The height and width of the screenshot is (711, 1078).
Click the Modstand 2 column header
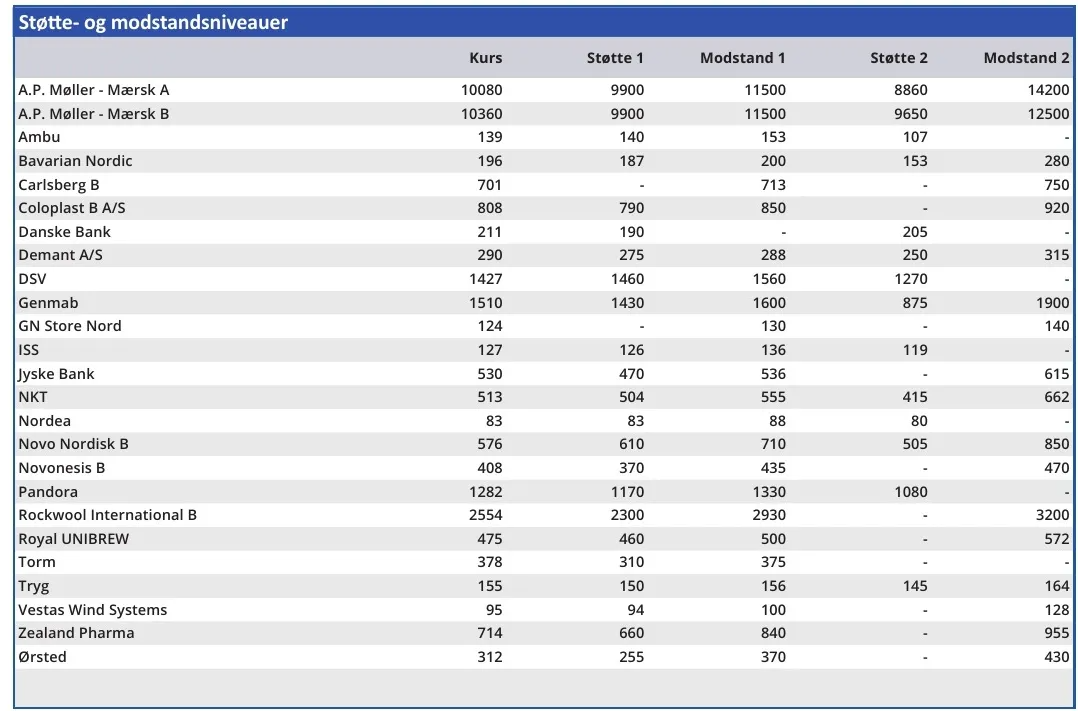1026,58
